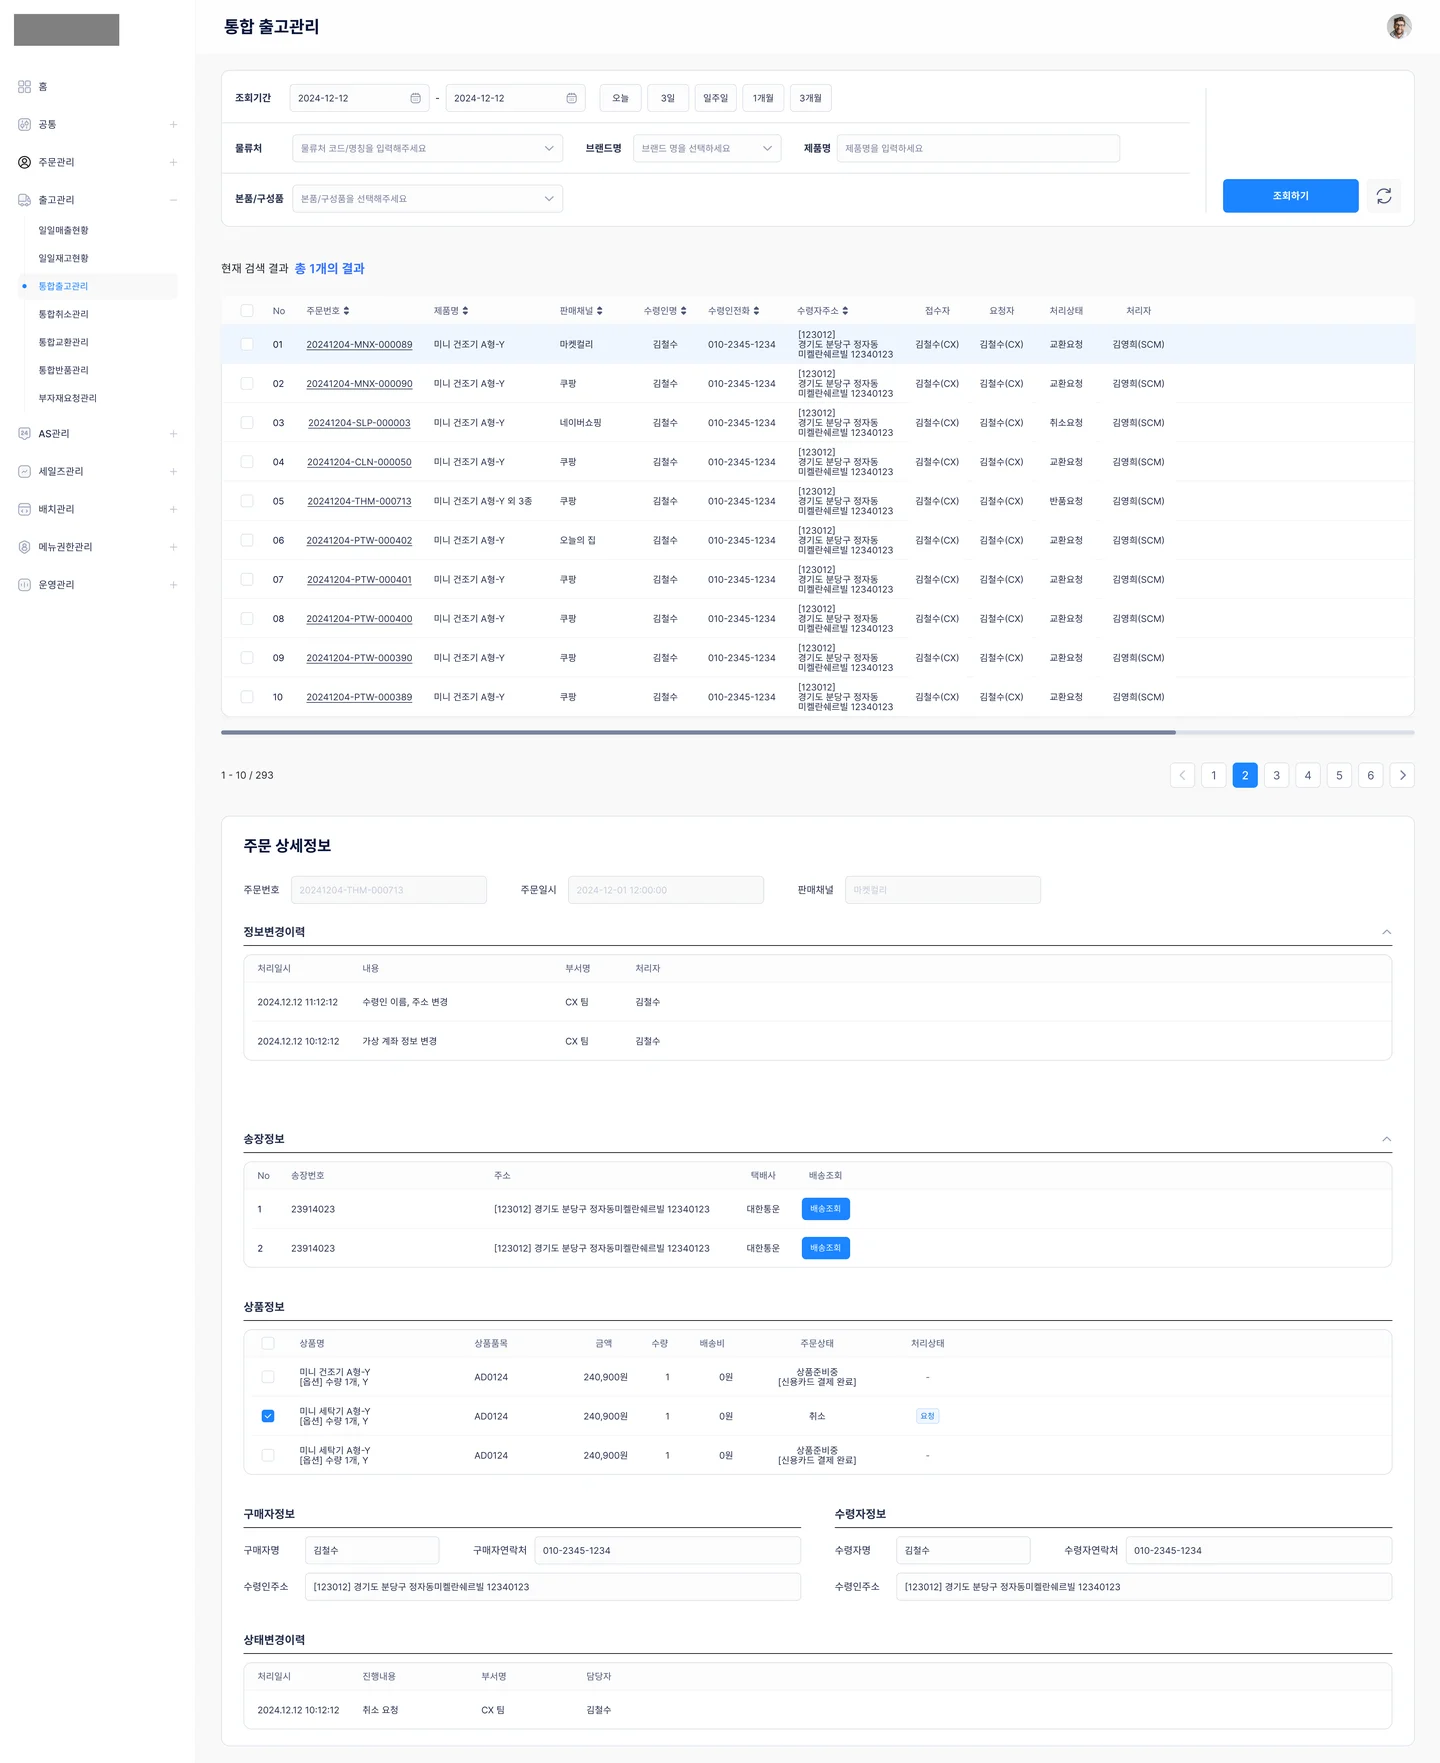The image size is (1440, 1763).
Task: Go to next page arrow
Action: pyautogui.click(x=1402, y=775)
